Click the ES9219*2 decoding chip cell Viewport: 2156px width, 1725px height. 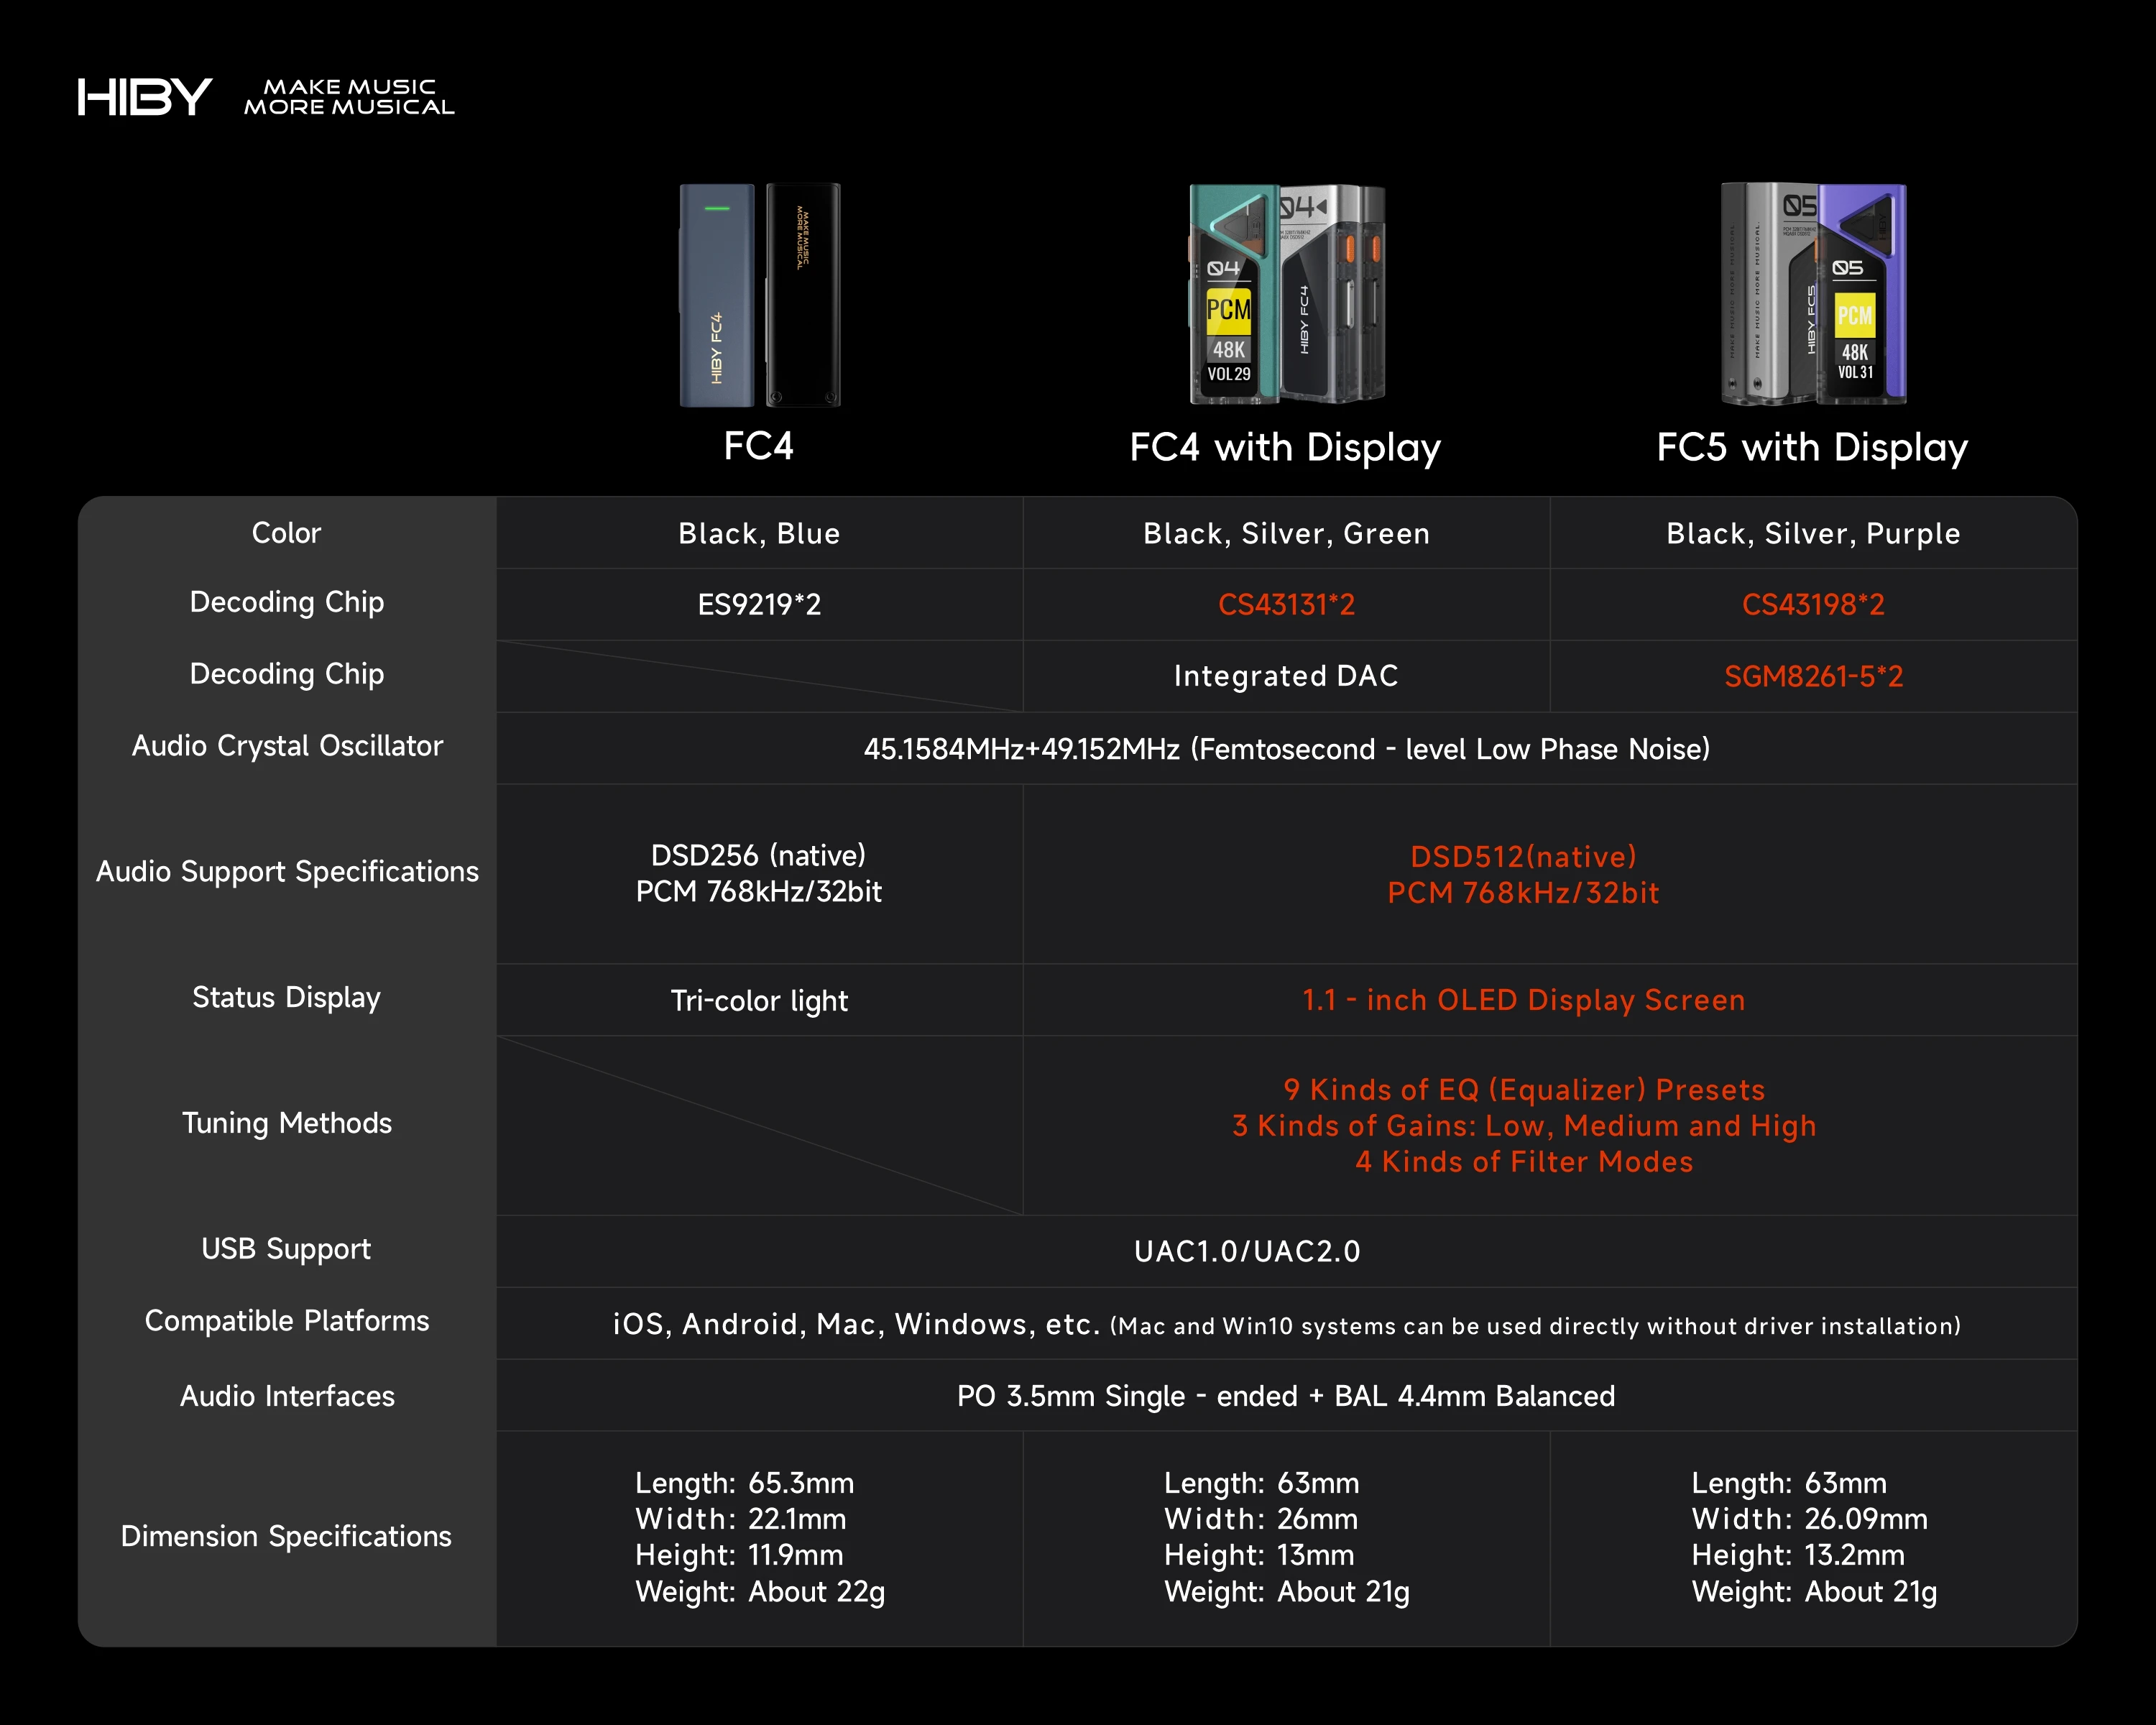759,604
